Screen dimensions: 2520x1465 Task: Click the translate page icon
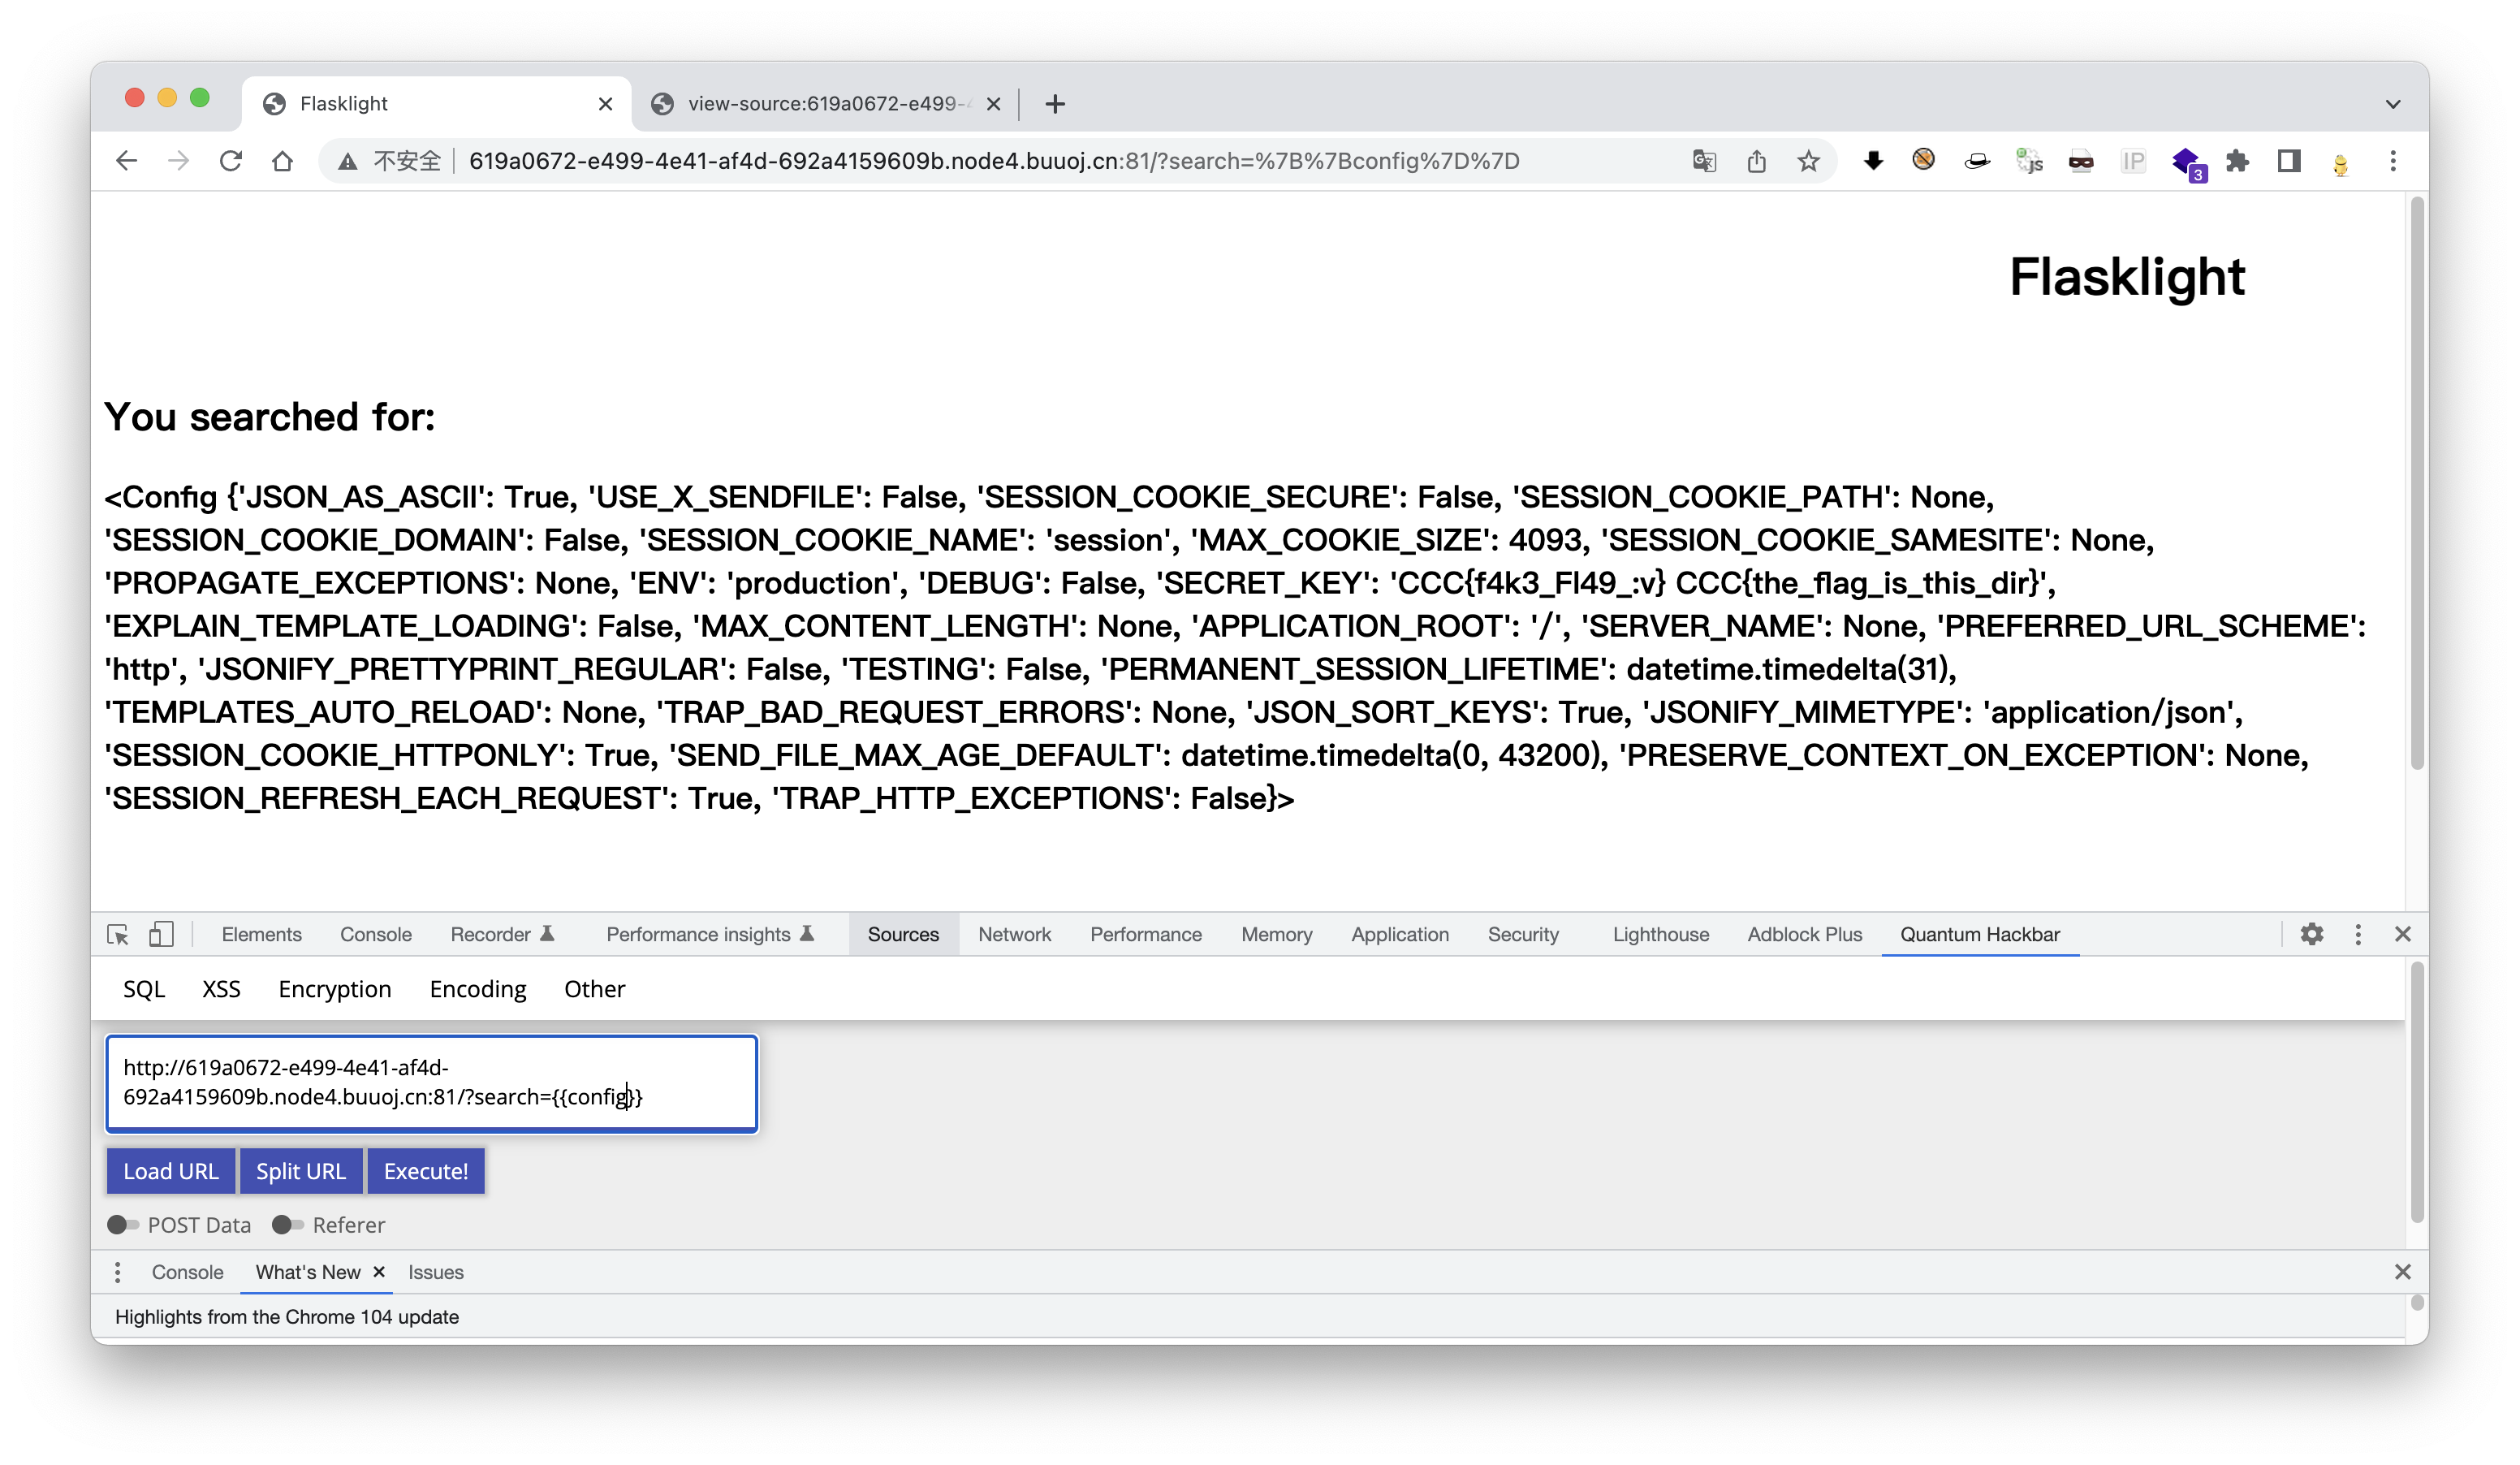1704,161
